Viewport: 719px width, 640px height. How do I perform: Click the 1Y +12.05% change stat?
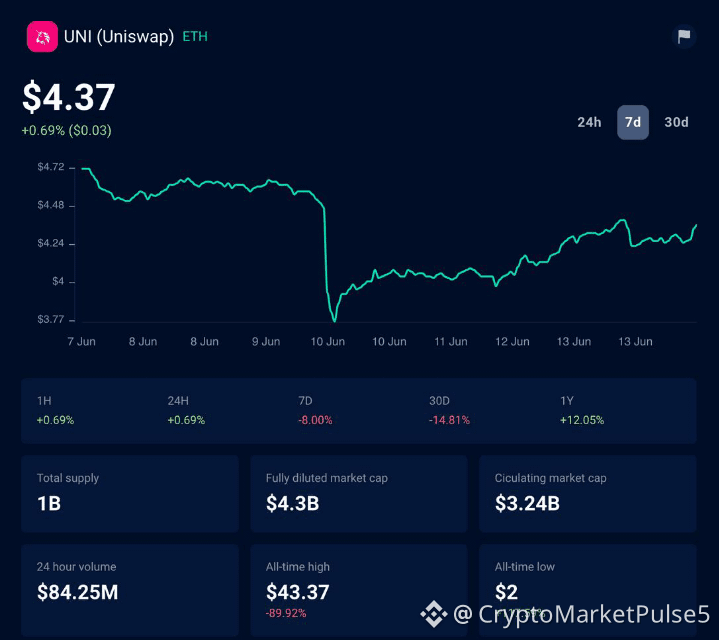[x=582, y=410]
